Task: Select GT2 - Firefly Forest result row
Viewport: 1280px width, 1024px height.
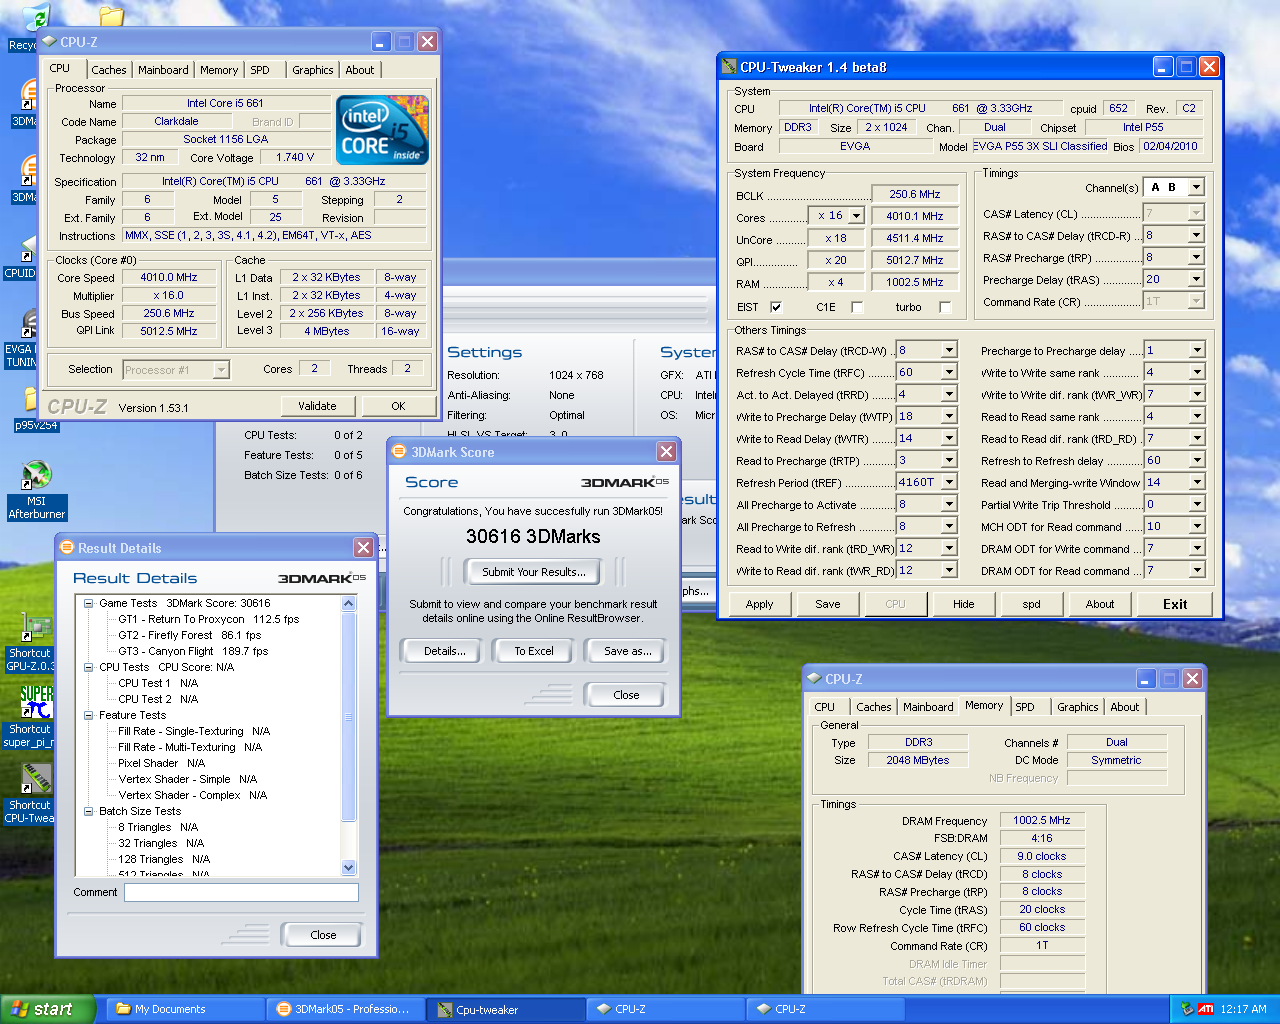Action: (190, 635)
